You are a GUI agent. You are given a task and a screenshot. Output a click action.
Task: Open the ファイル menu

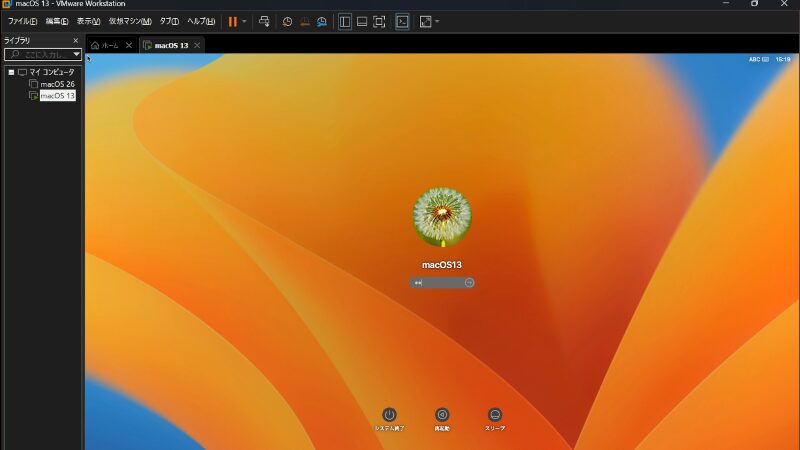point(22,21)
